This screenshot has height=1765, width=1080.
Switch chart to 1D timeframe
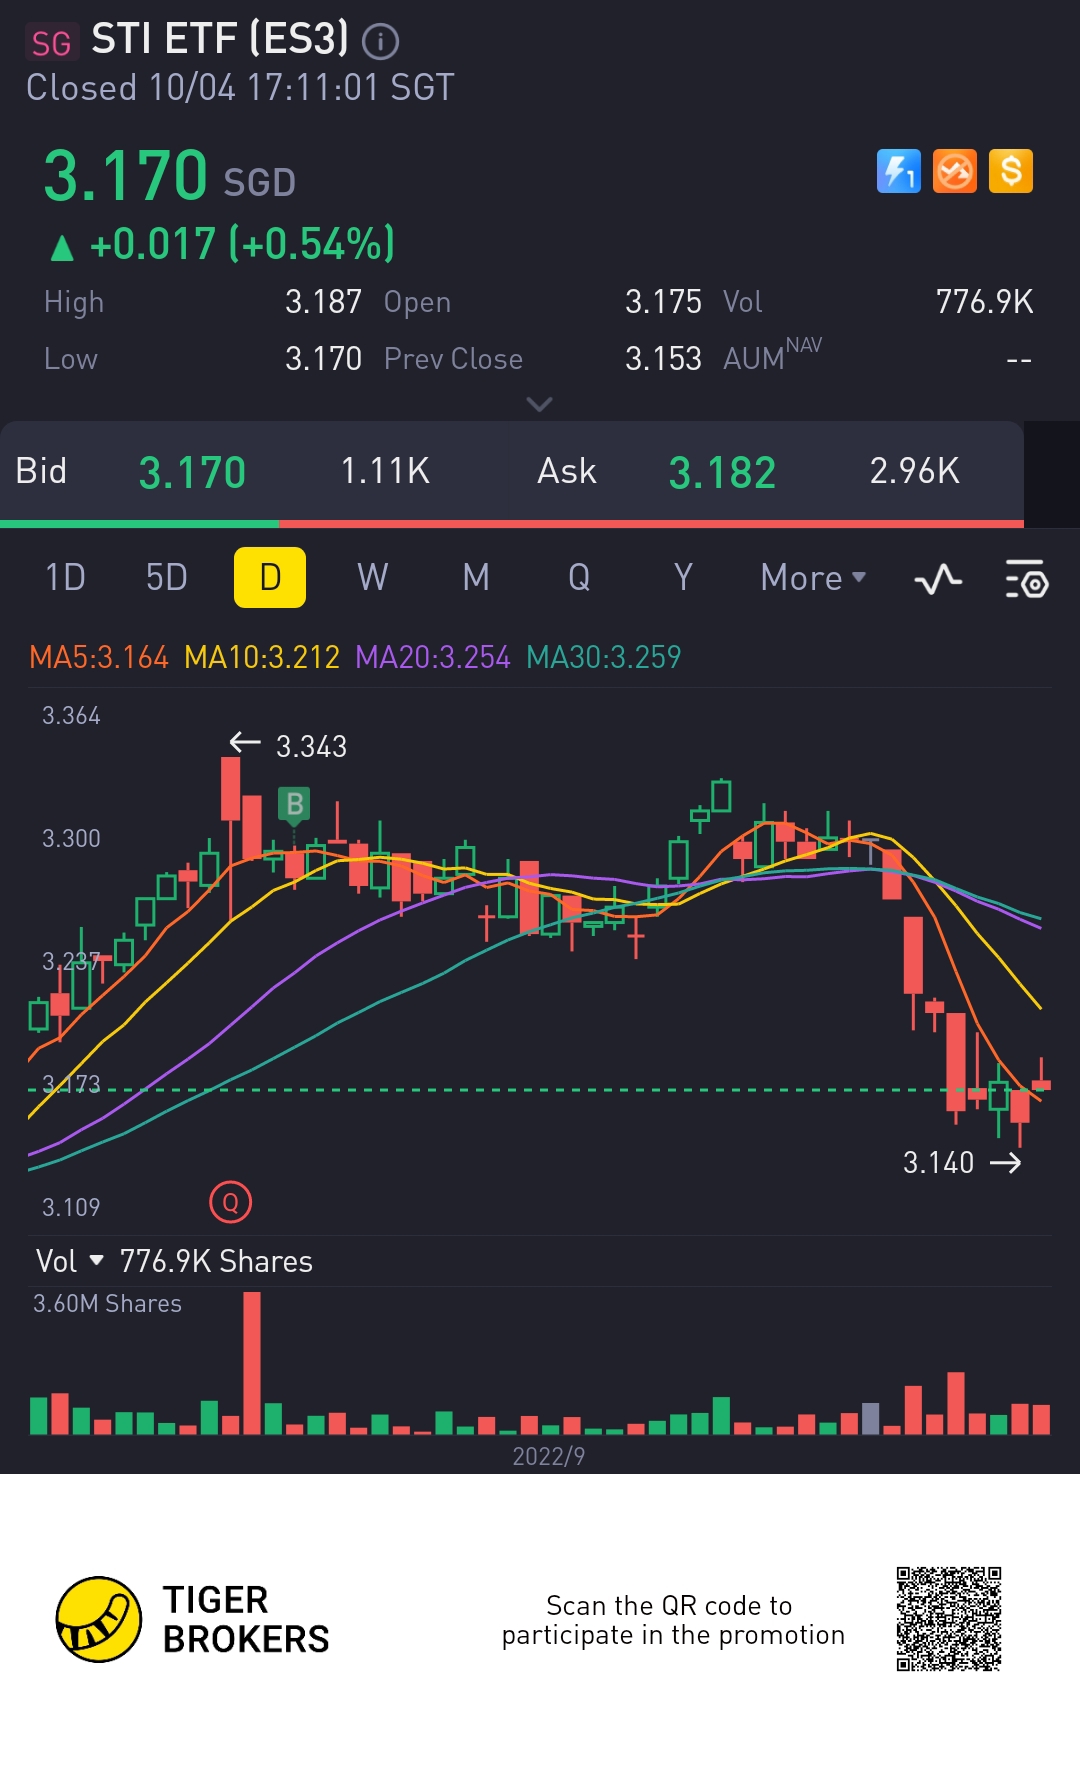[x=65, y=577]
